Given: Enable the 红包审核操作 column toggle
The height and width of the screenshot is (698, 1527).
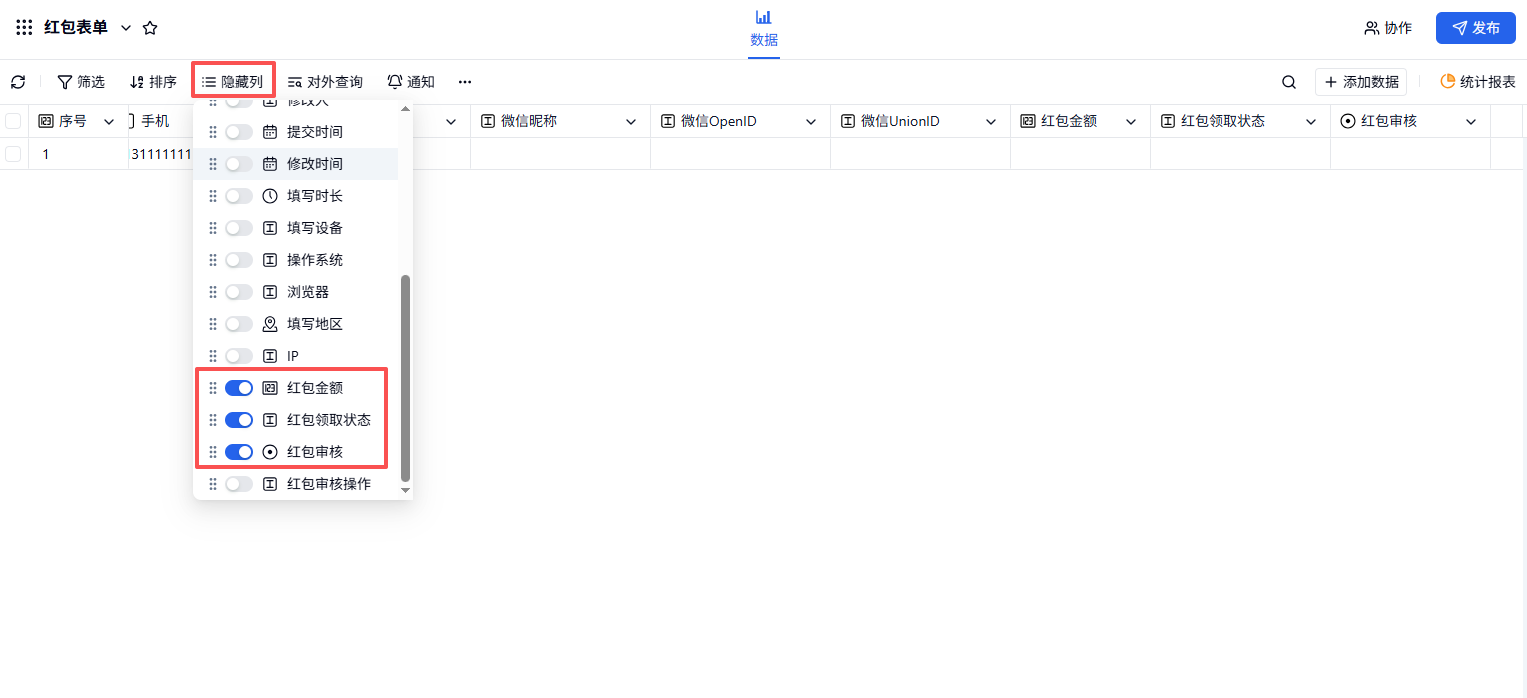Looking at the screenshot, I should coord(239,484).
